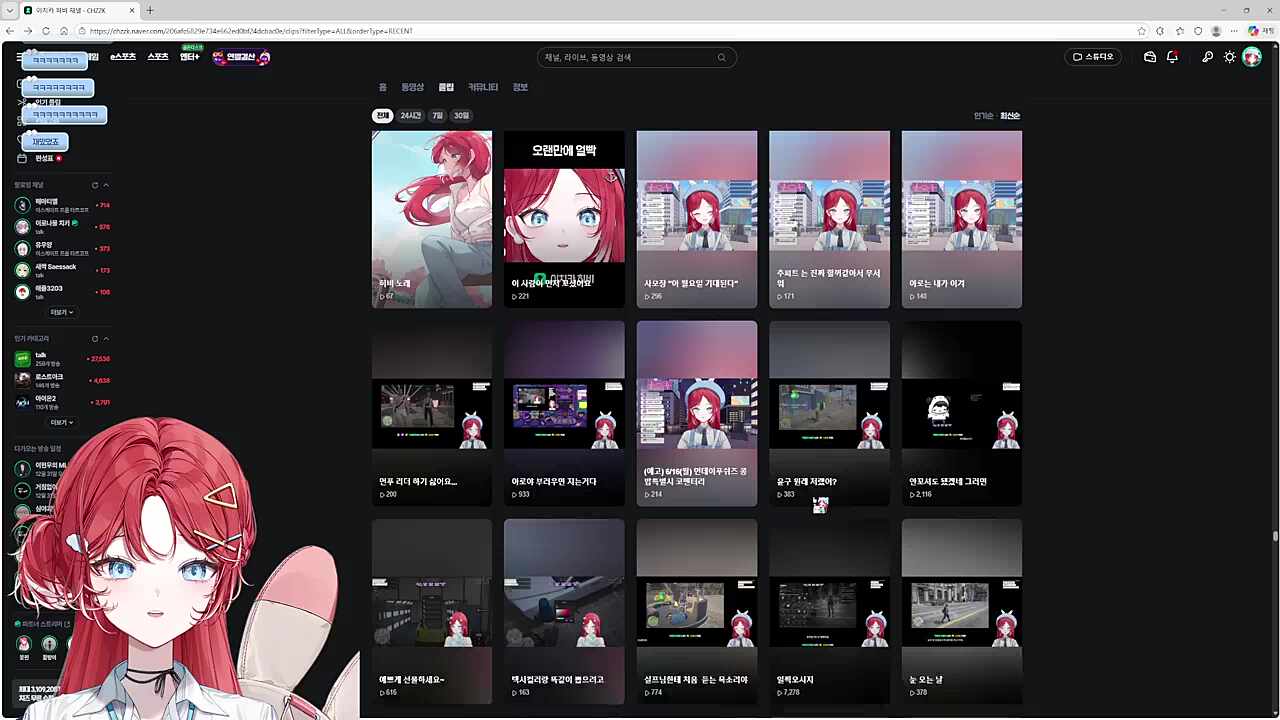The width and height of the screenshot is (1280, 720).
Task: Open the 오랜만에 얼빡 clip thumbnail
Action: pos(564,218)
